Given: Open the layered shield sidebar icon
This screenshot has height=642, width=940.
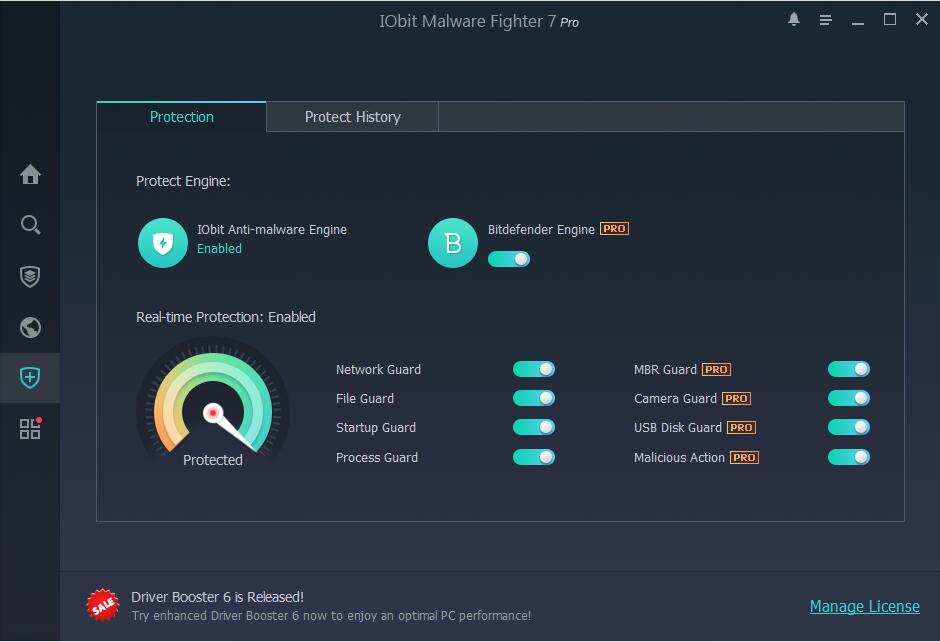Looking at the screenshot, I should [x=30, y=276].
